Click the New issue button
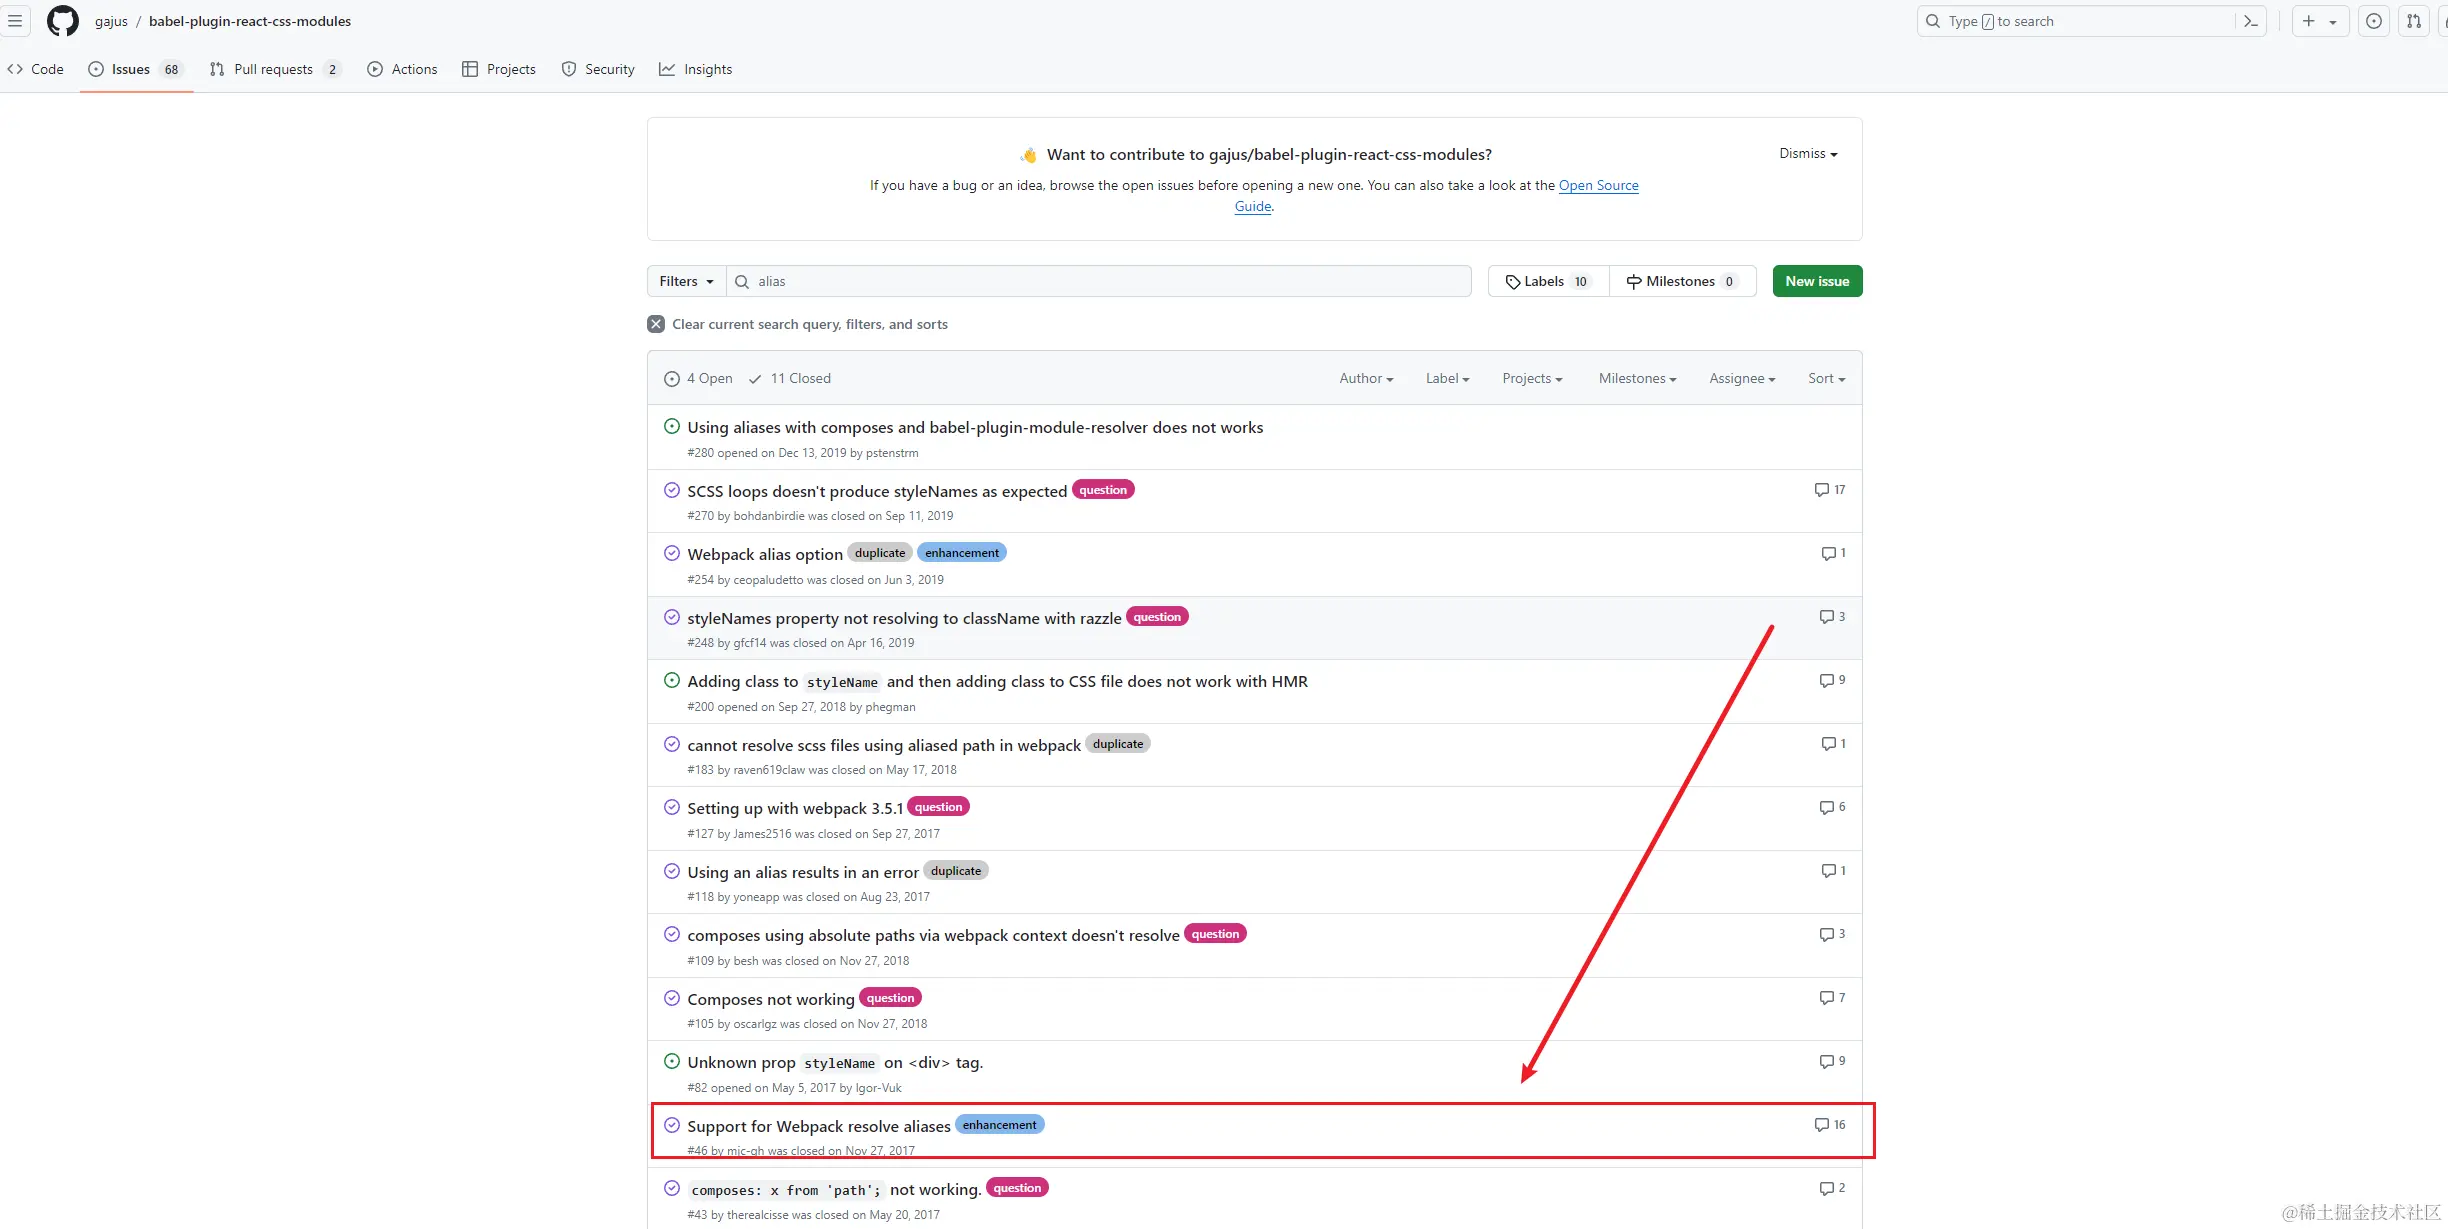The image size is (2448, 1229). point(1817,281)
